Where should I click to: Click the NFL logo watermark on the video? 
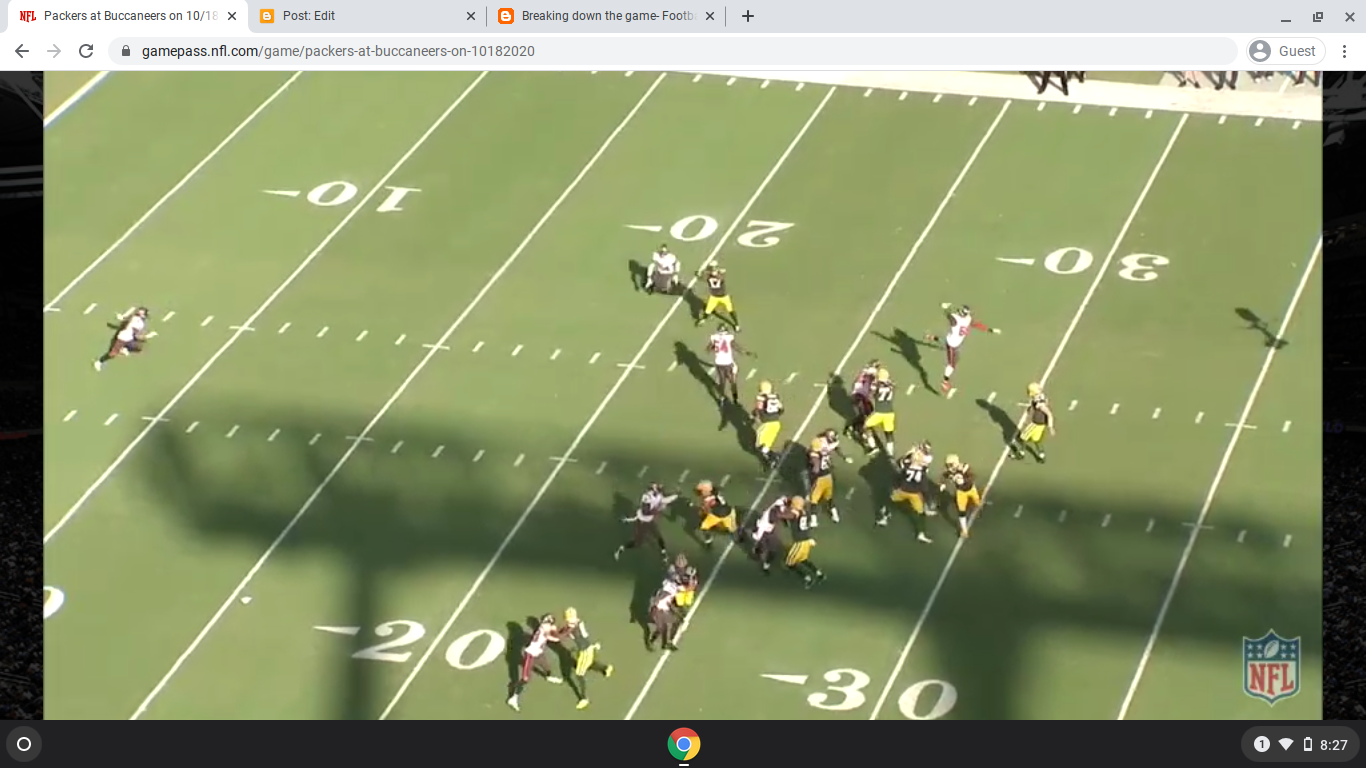click(1269, 668)
